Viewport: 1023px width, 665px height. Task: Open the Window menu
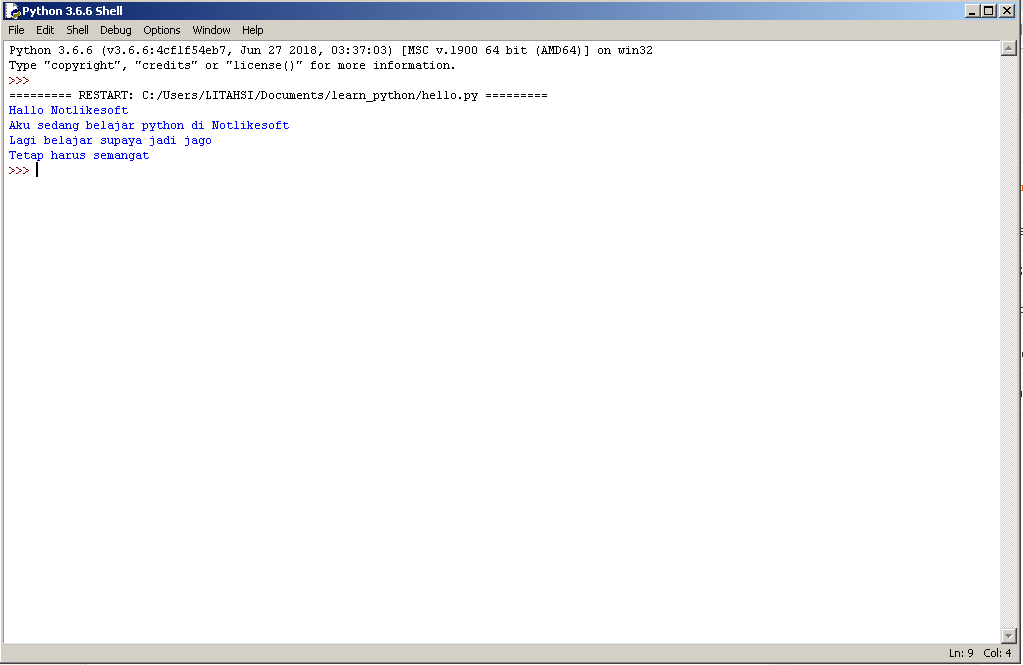click(211, 30)
